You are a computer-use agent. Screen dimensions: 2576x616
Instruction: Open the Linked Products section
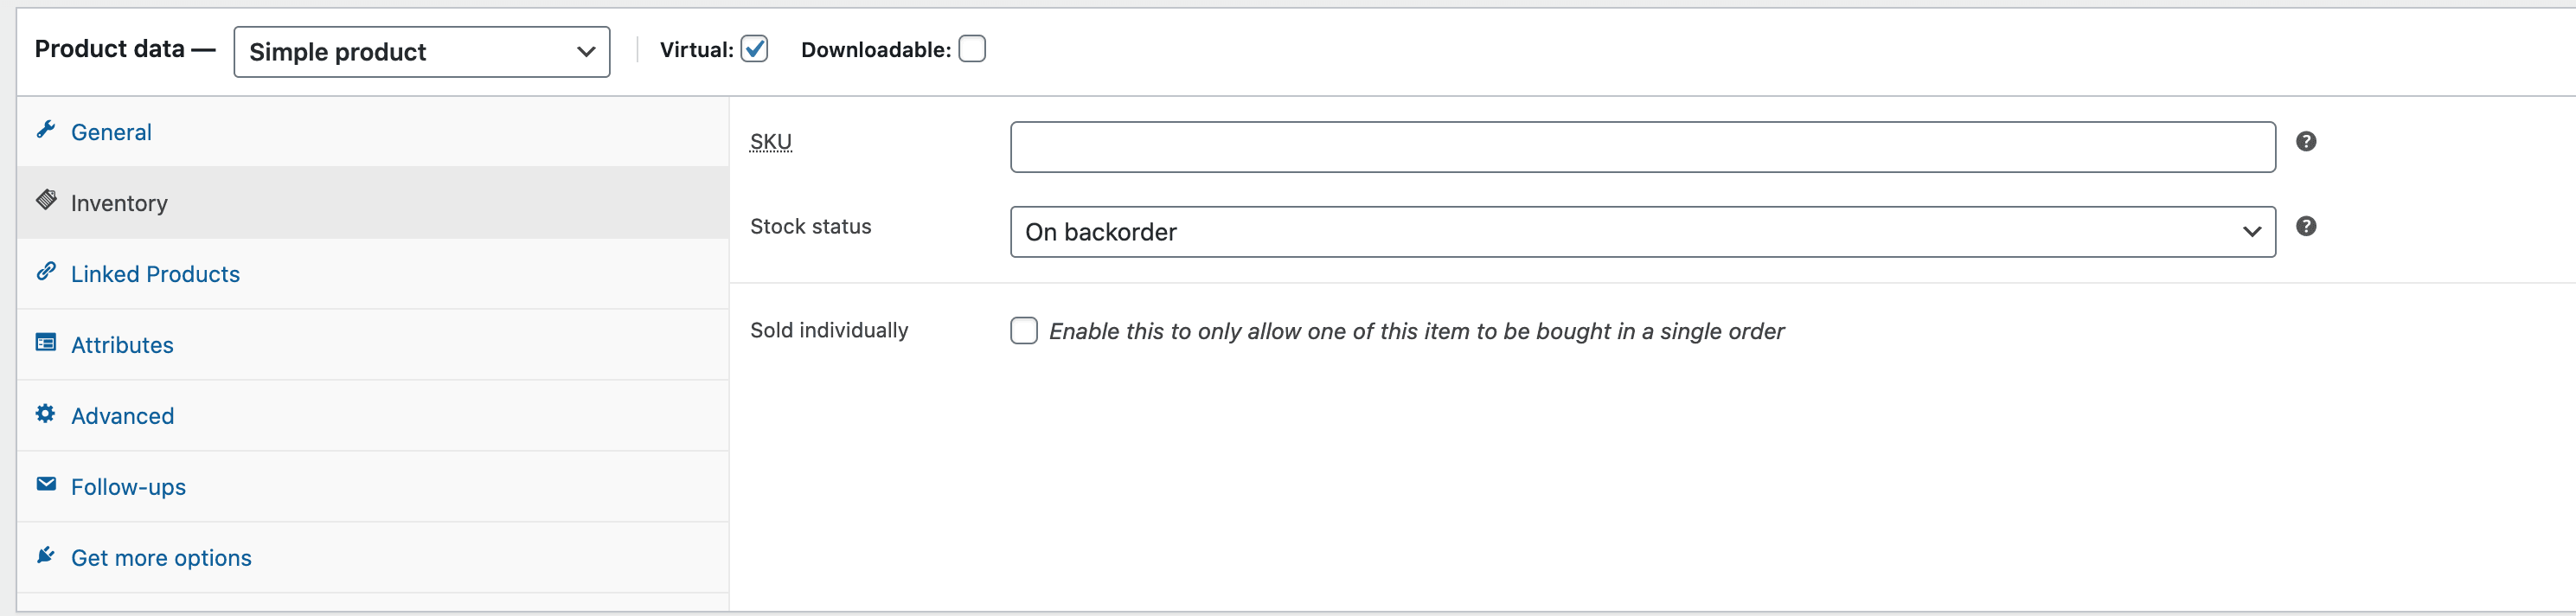(155, 273)
